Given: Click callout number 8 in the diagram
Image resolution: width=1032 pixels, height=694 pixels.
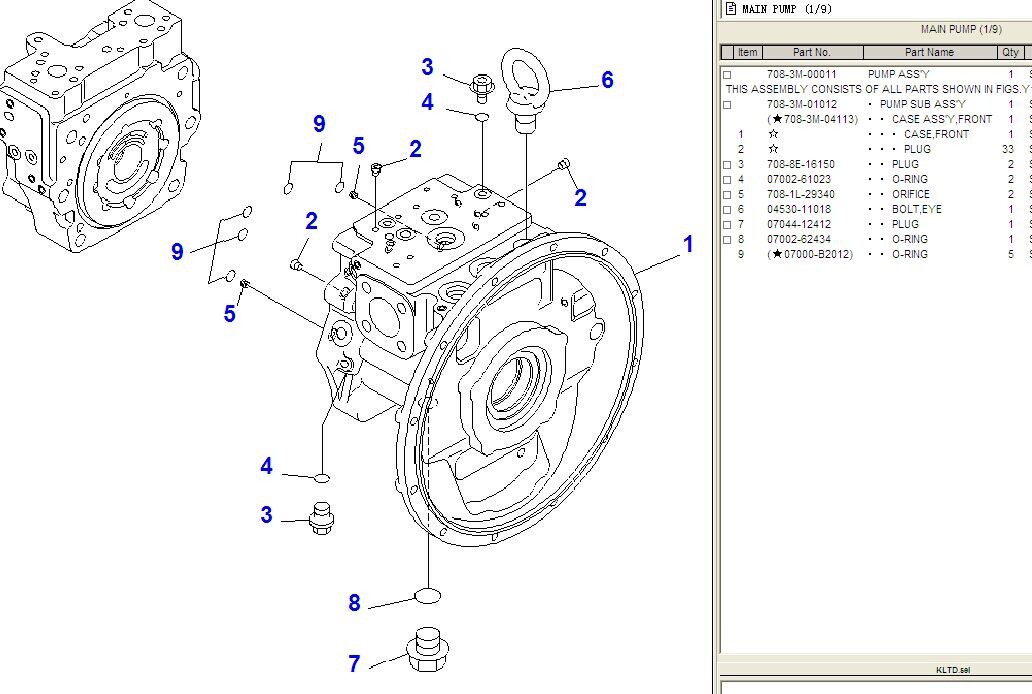Looking at the screenshot, I should (x=354, y=603).
